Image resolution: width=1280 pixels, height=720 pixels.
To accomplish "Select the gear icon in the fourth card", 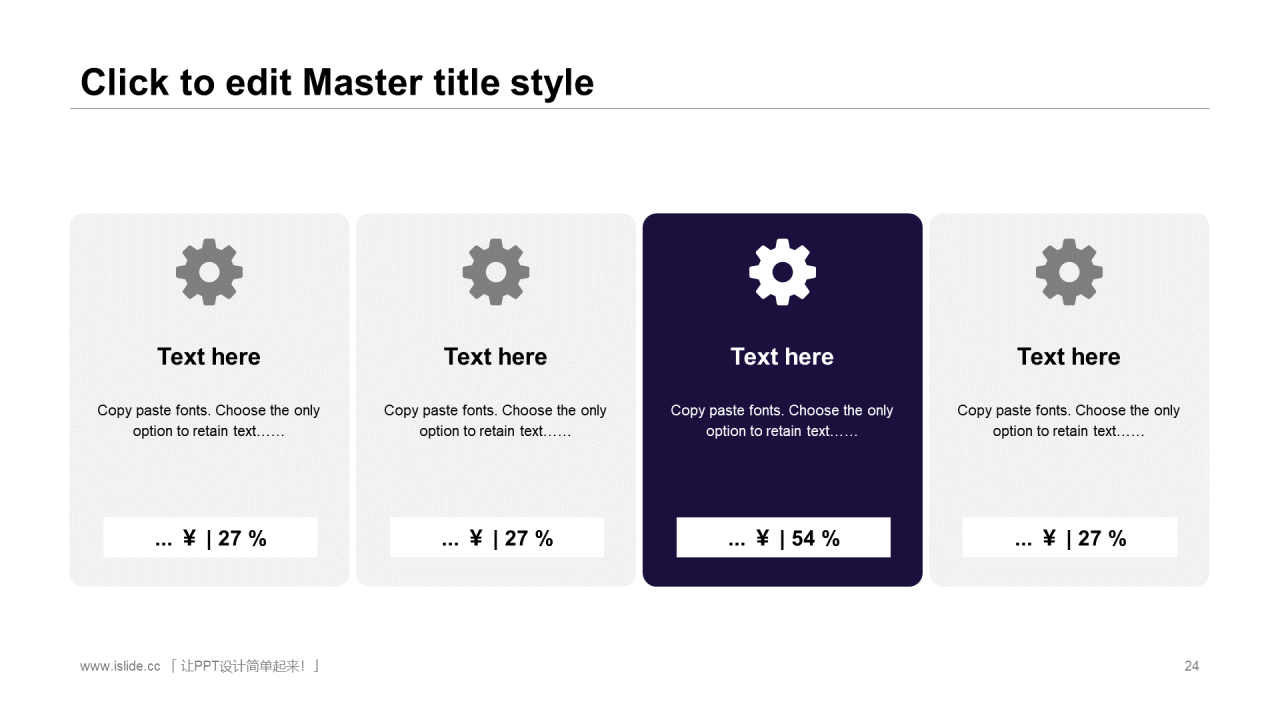I will 1069,272.
